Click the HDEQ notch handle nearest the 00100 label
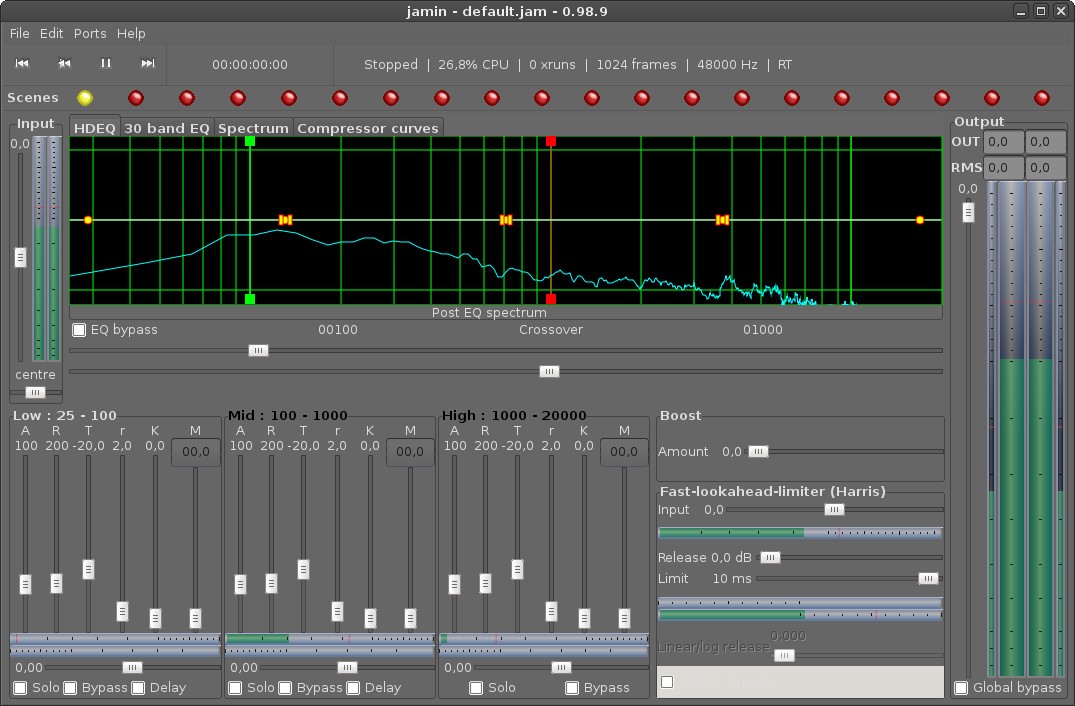1075x706 pixels. click(x=285, y=219)
